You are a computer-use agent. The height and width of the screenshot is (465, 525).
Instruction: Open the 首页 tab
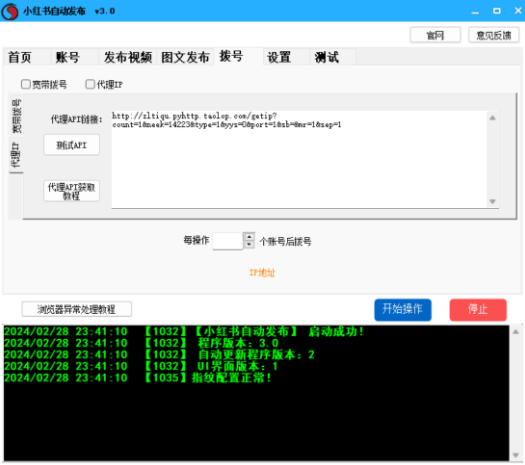tap(27, 57)
